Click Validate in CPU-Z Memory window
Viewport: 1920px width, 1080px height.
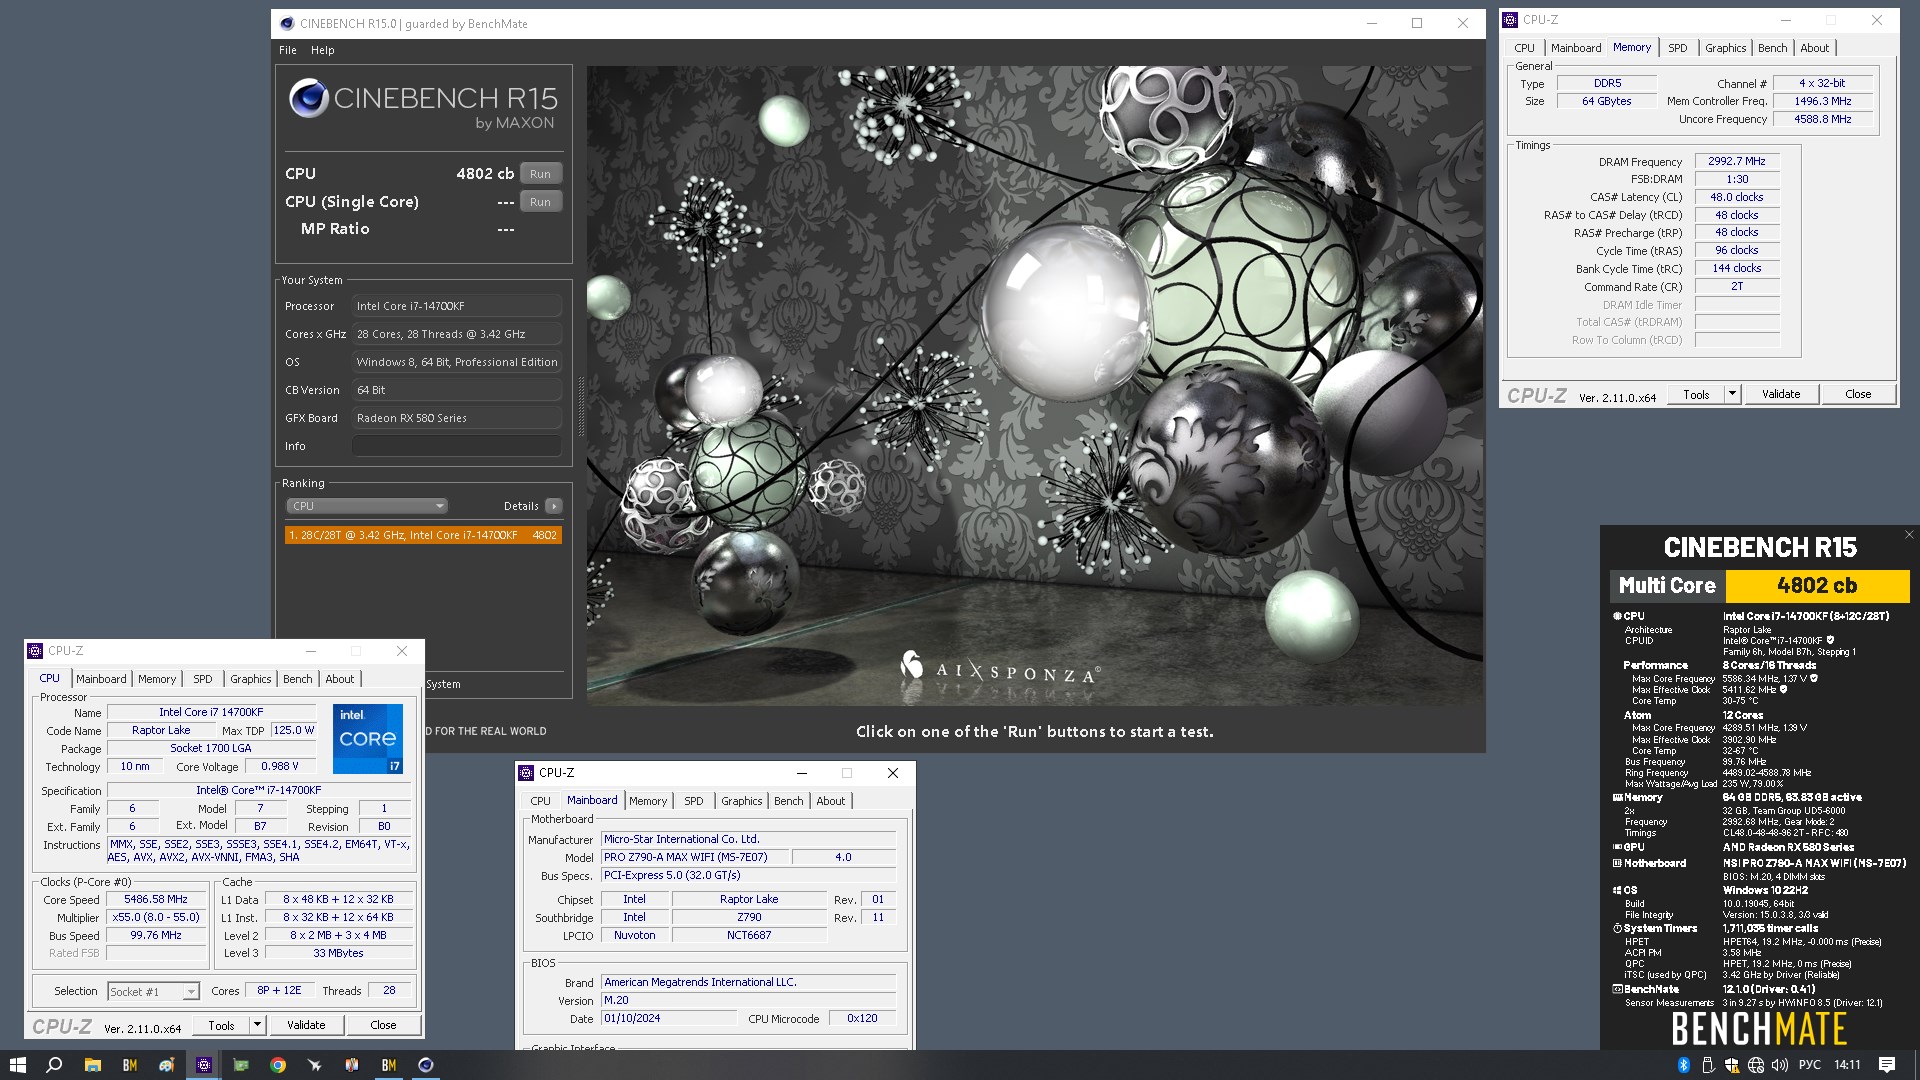[x=1781, y=394]
